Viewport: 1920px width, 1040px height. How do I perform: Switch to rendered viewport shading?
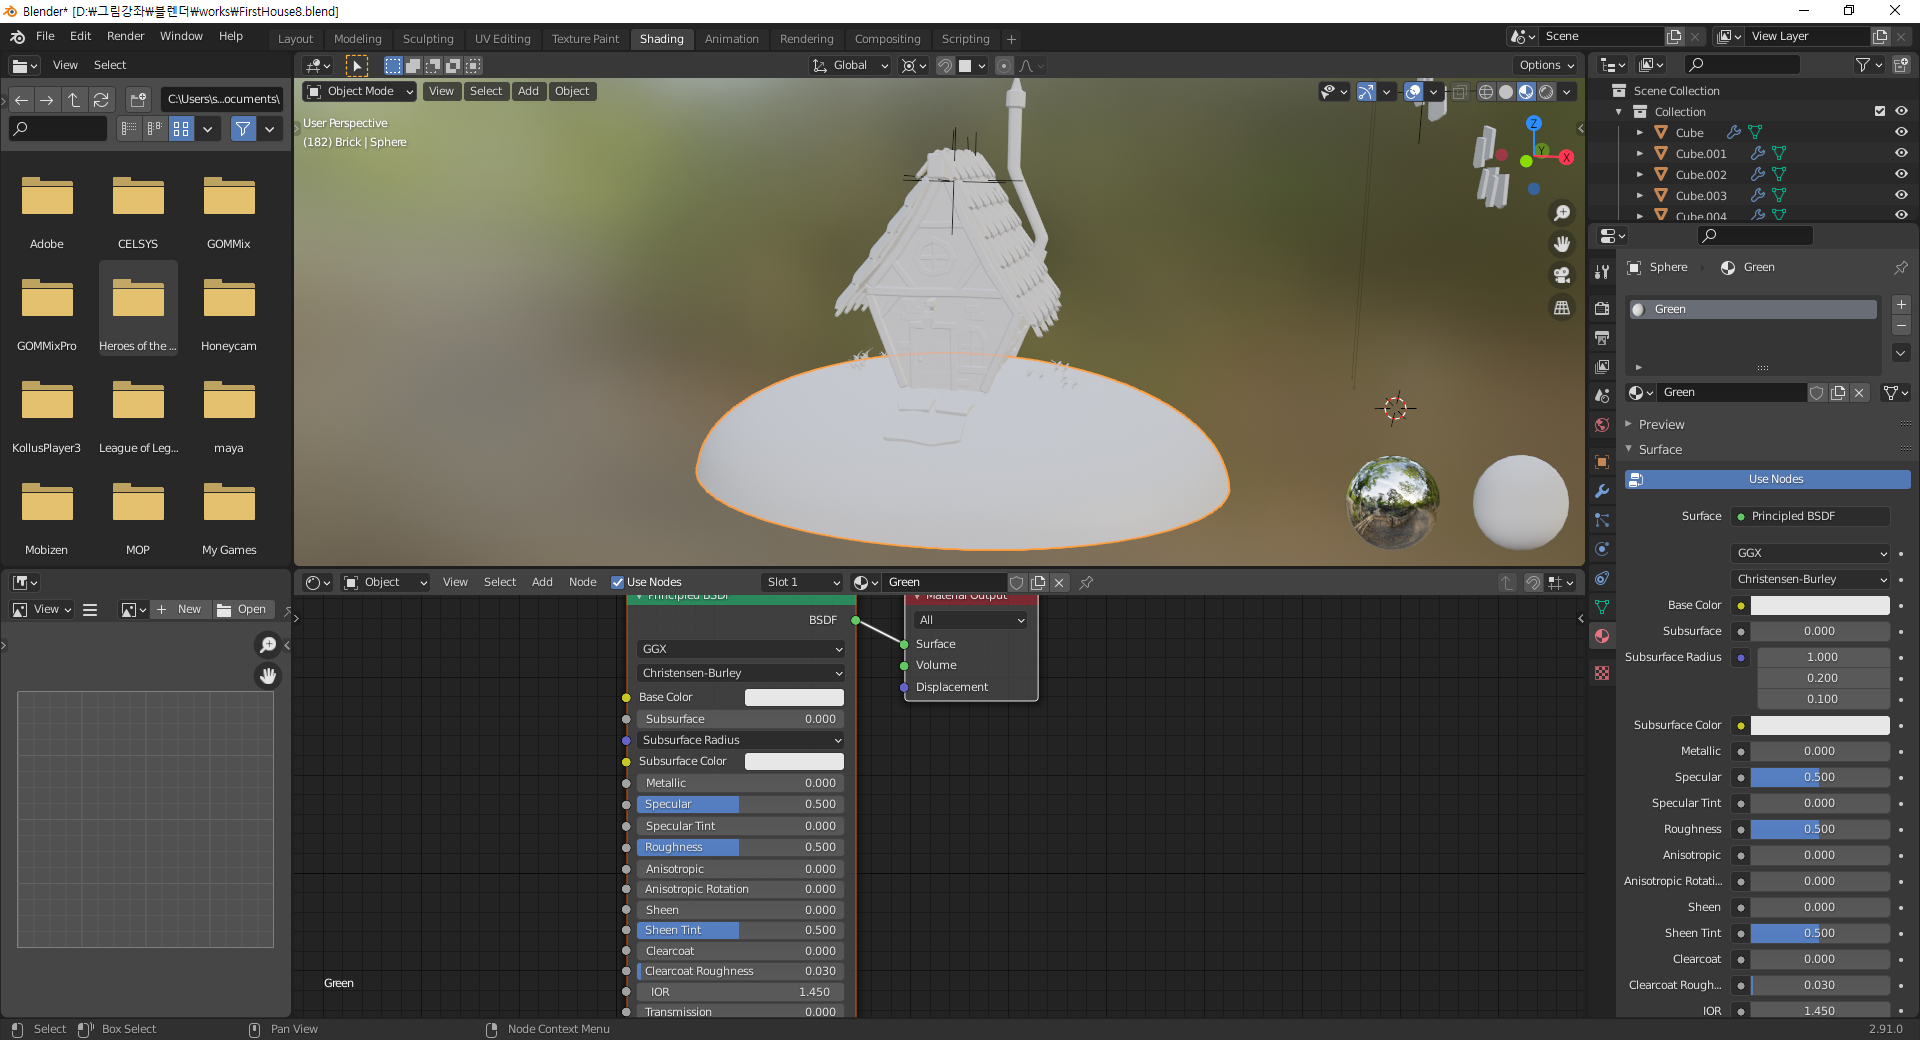coord(1546,92)
